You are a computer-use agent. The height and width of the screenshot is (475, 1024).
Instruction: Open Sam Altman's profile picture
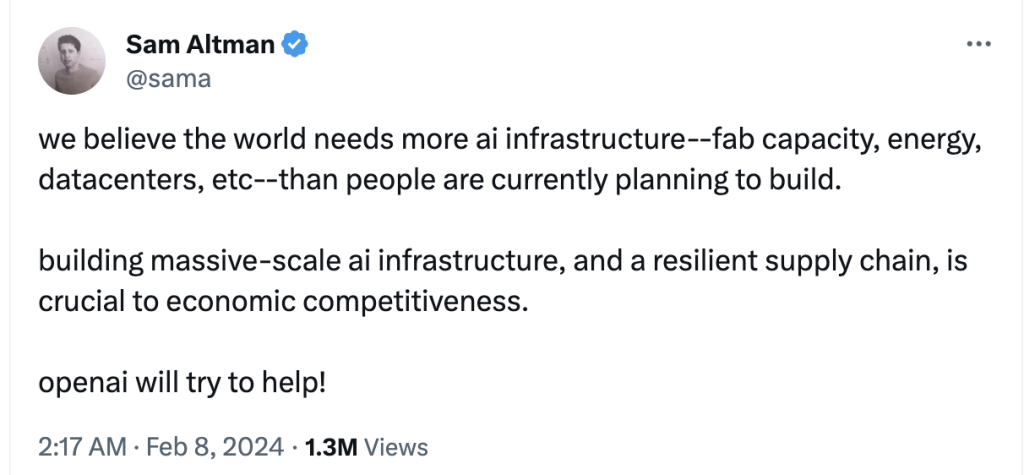coord(71,62)
